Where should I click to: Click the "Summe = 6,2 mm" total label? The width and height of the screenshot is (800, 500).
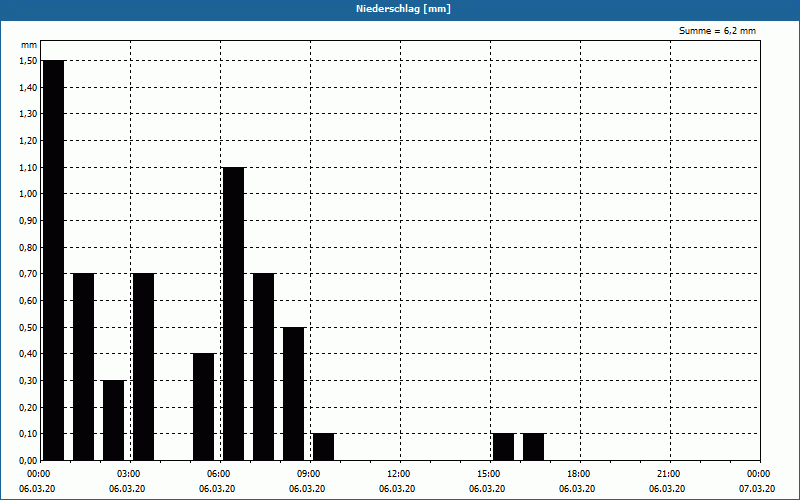tap(717, 31)
